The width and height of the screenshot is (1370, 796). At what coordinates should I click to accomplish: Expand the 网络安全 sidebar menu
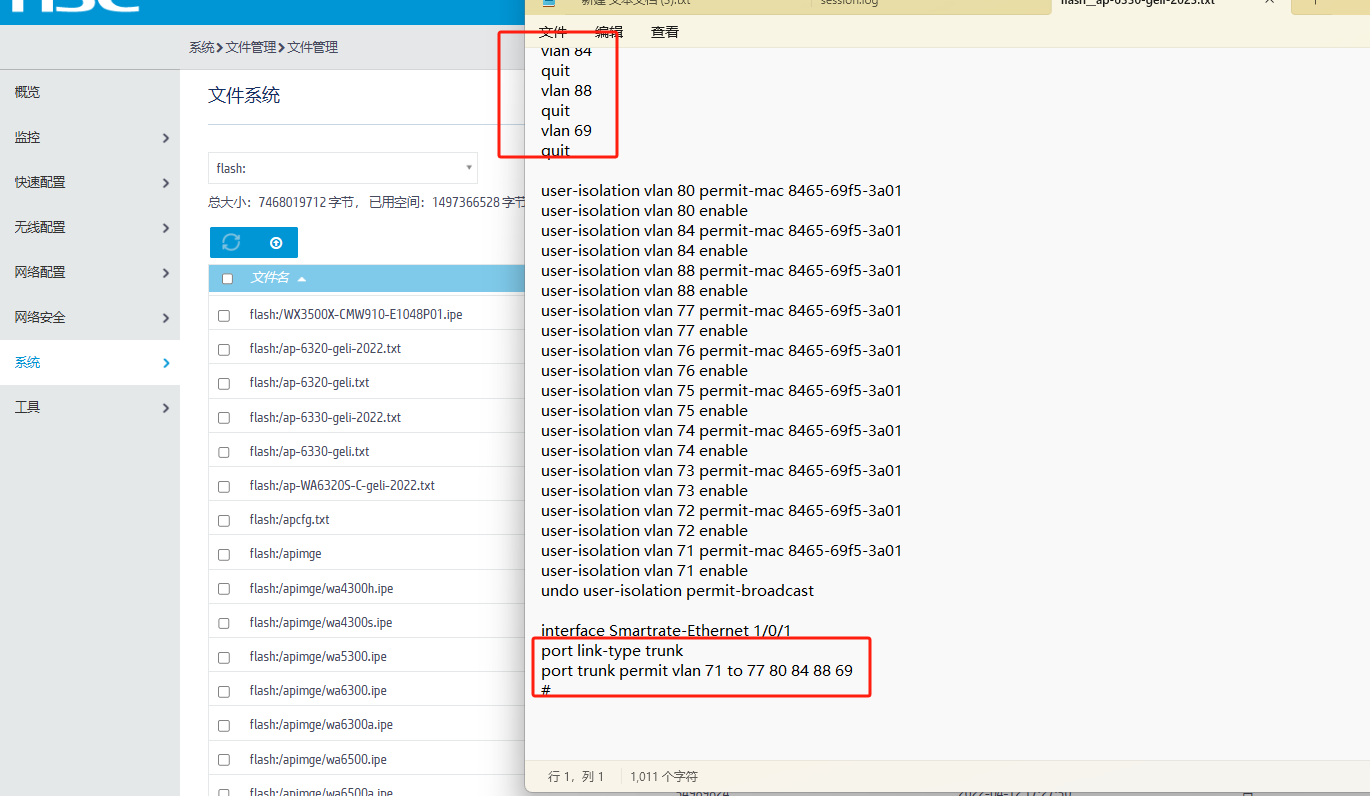point(90,317)
